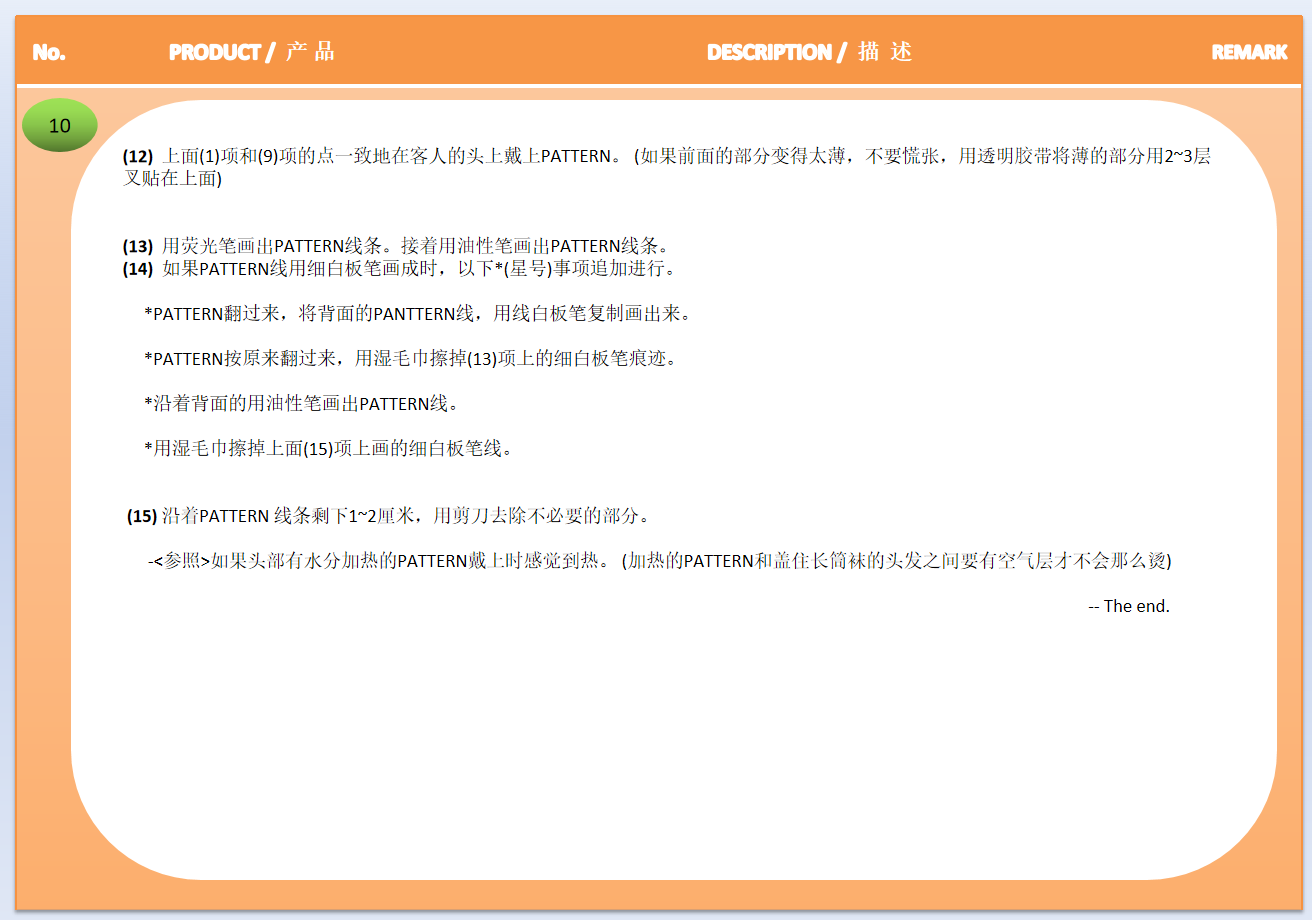Viewport: 1312px width, 920px height.
Task: Click the green oval badge numbered 10
Action: (x=60, y=126)
